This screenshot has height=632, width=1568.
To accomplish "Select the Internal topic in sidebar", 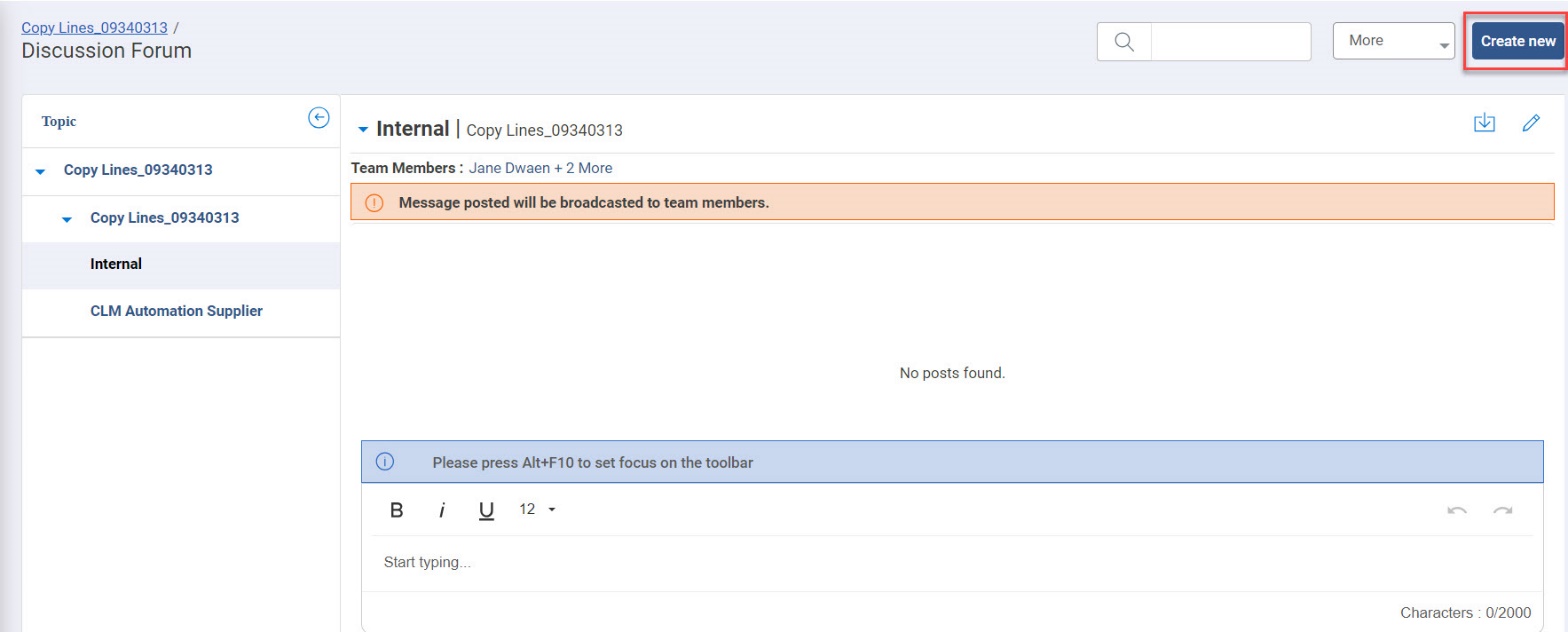I will [x=116, y=265].
